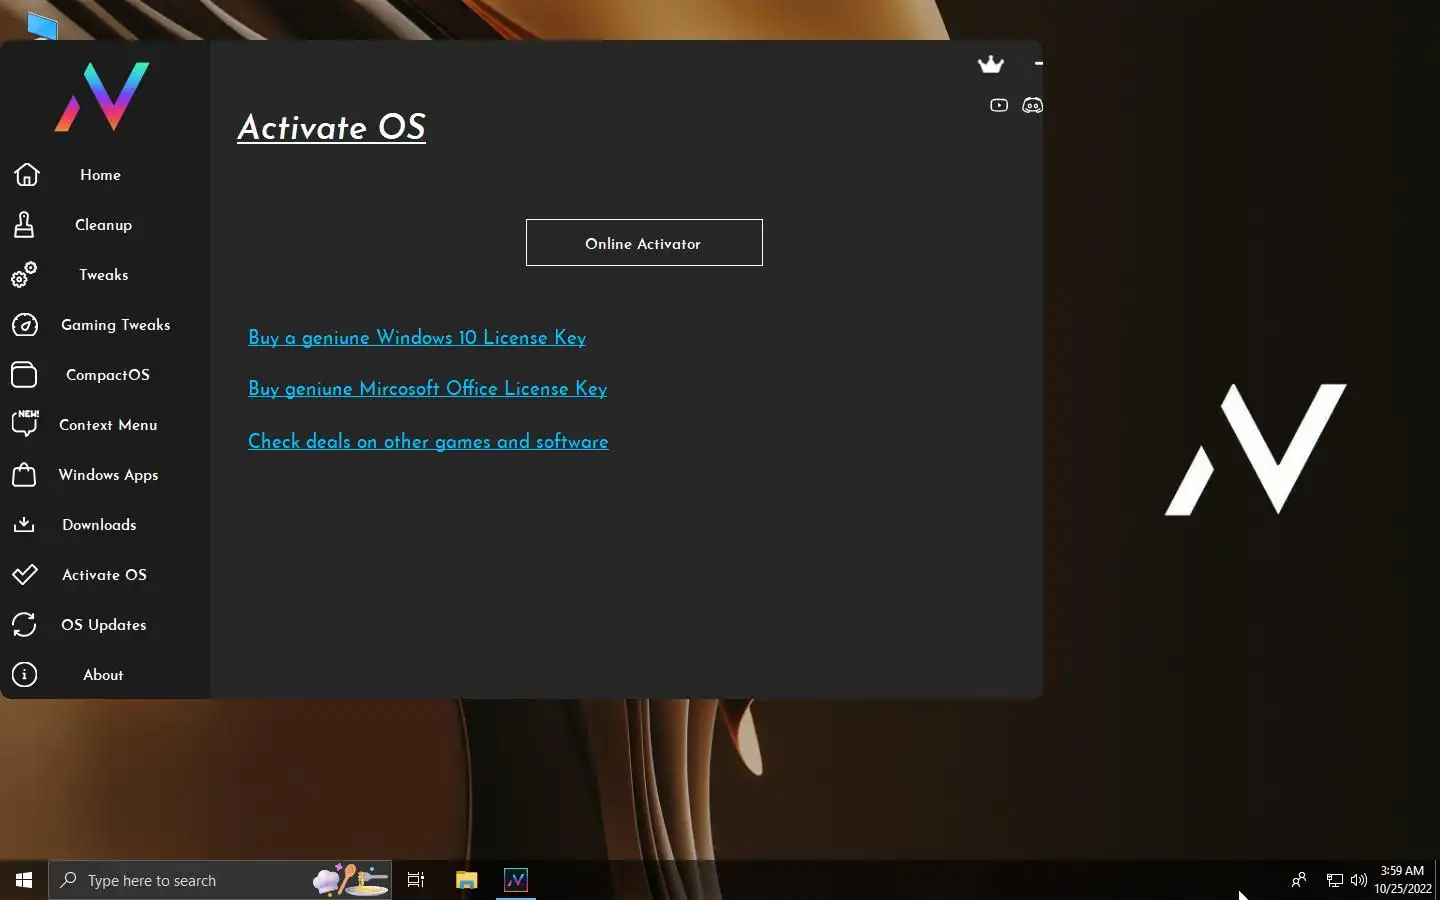Screen dimensions: 1440x900
Task: Click the Cleanup brush icon
Action: point(24,225)
